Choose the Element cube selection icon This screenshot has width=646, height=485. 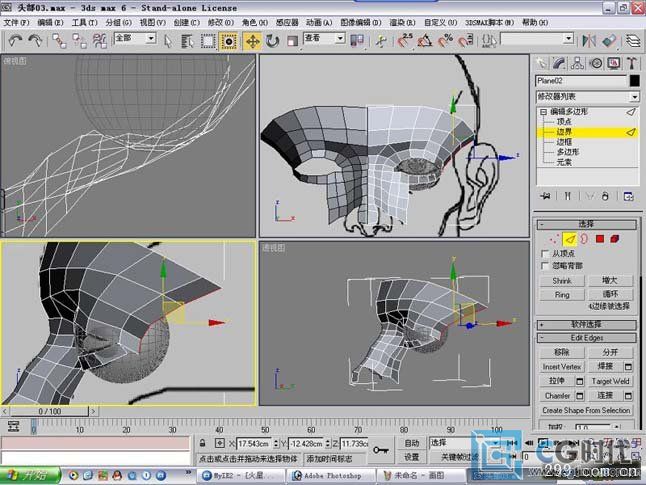point(615,239)
